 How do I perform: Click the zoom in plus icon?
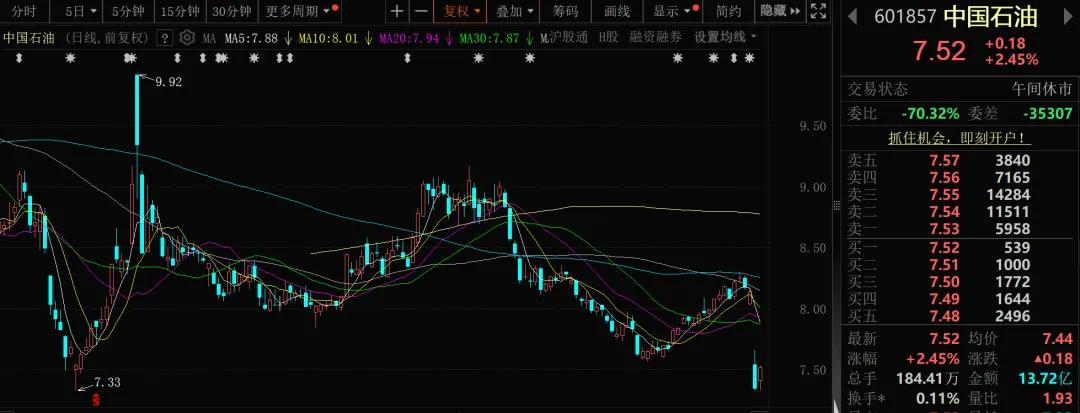397,12
